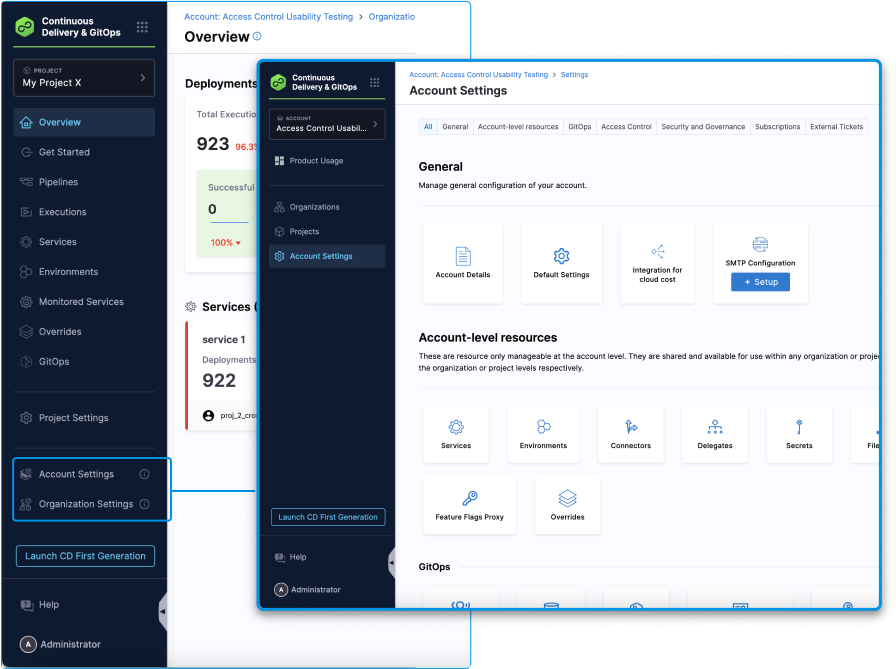Collapse front window sidebar with arrow handle
The width and height of the screenshot is (896, 669).
[x=391, y=563]
